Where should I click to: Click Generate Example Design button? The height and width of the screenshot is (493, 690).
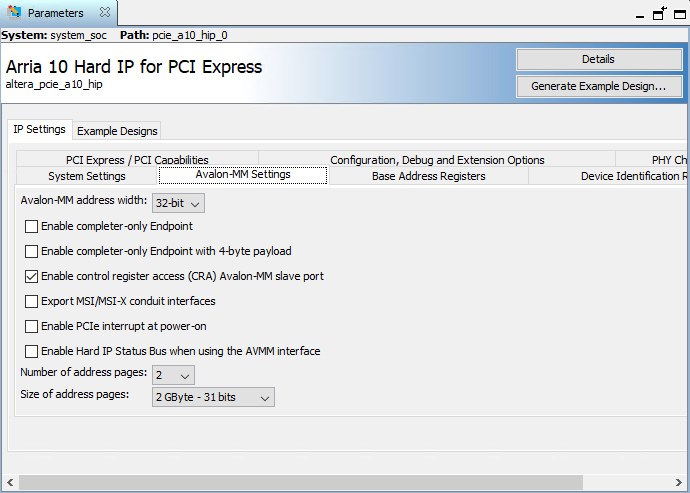pos(598,86)
